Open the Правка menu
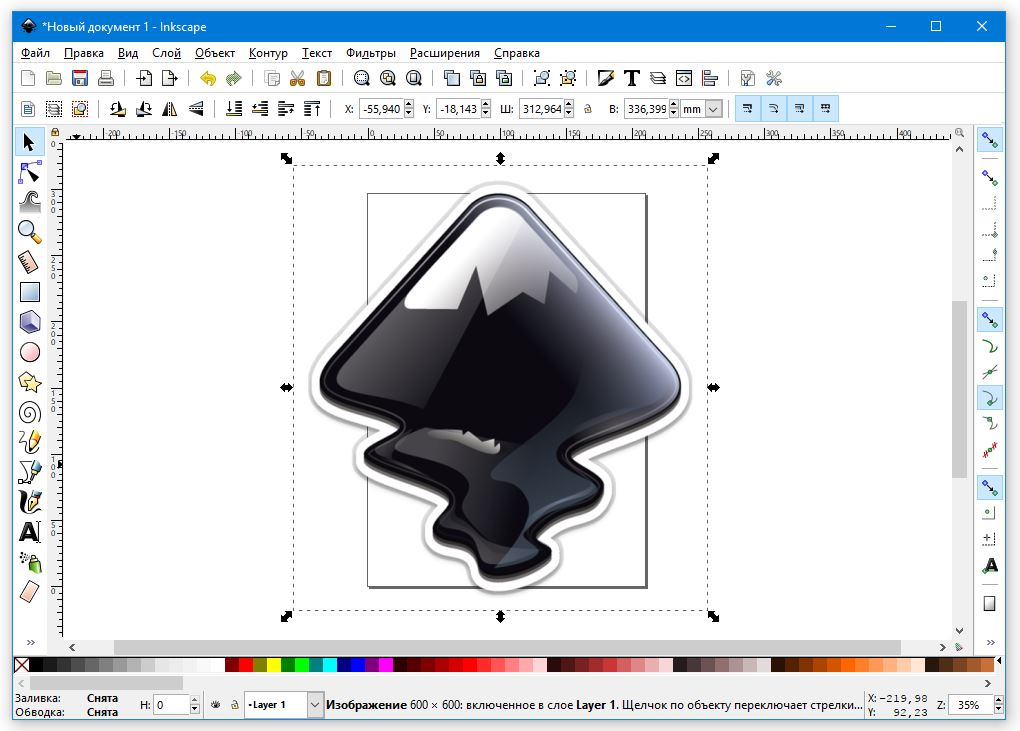Viewport: 1020px width, 731px height. click(x=83, y=53)
